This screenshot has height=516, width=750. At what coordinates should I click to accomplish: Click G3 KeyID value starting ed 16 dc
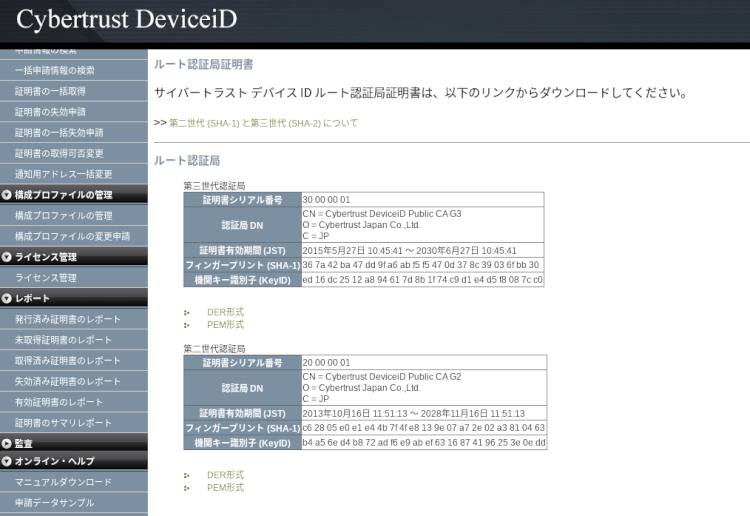click(x=422, y=280)
